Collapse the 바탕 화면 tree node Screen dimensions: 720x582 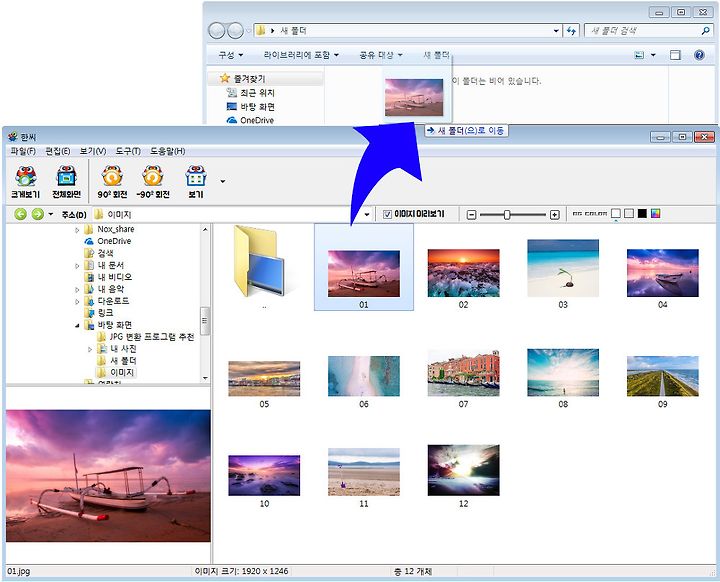tap(77, 325)
